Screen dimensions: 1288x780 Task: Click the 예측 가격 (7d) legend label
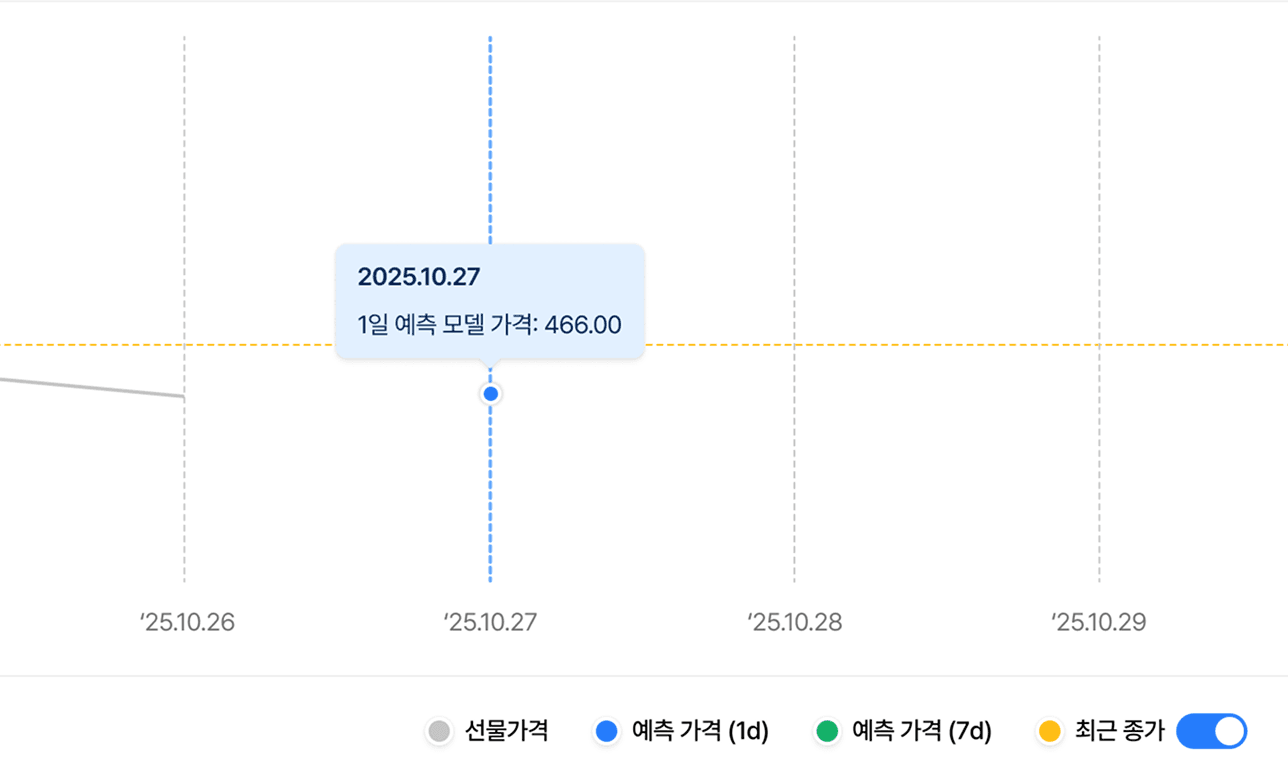921,731
